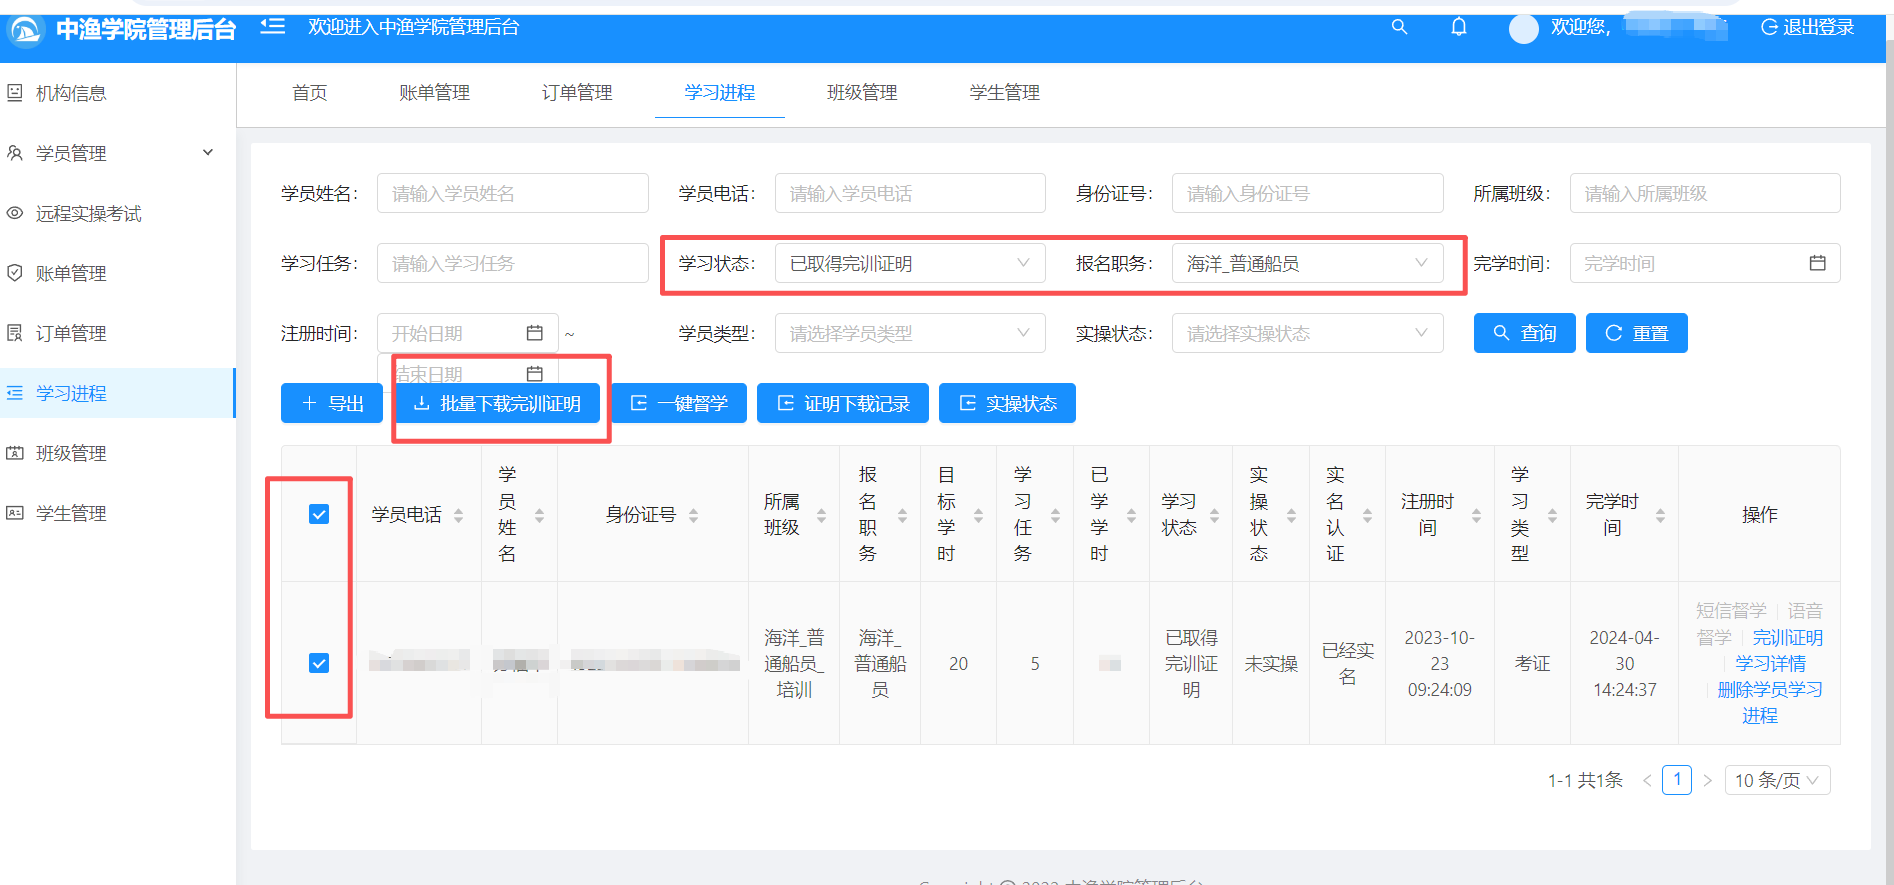
Task: Click the 一键督学 button
Action: coord(679,403)
